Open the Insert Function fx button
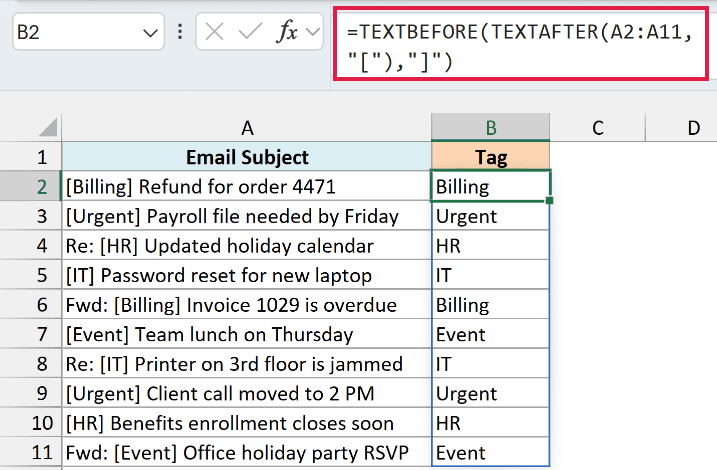Viewport: 717px width, 470px height. point(287,32)
